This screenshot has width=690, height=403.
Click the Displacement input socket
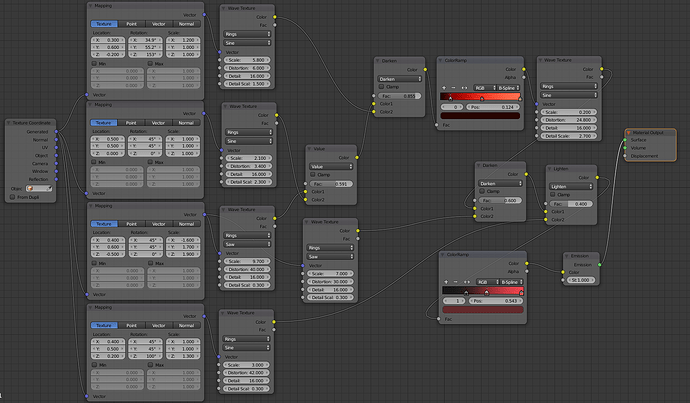[625, 156]
